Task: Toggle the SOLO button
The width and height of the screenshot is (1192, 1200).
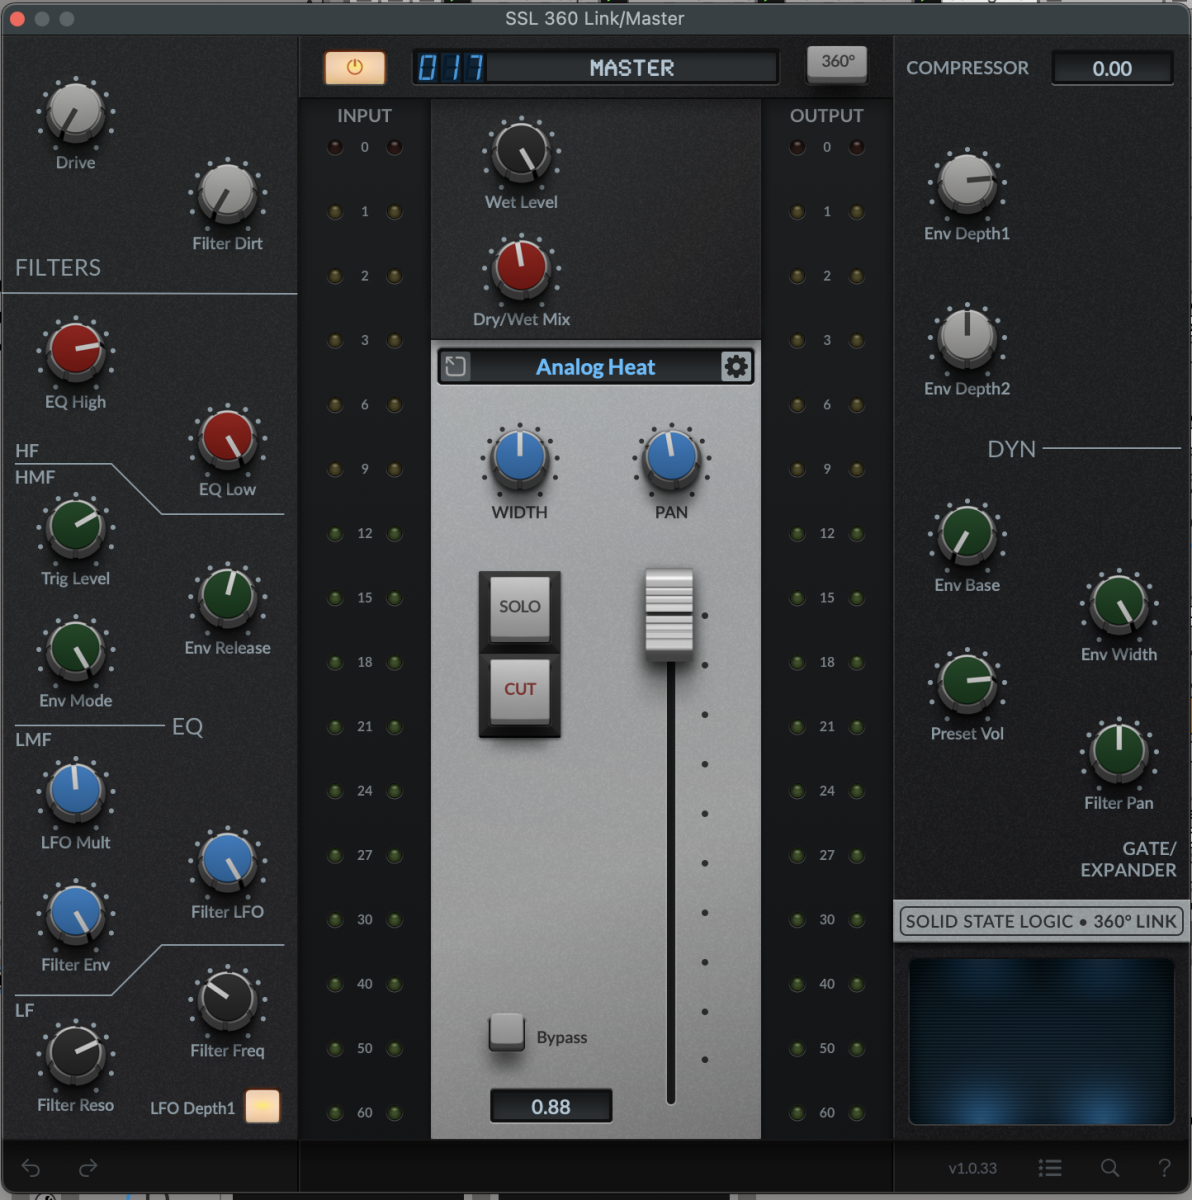Action: click(520, 607)
